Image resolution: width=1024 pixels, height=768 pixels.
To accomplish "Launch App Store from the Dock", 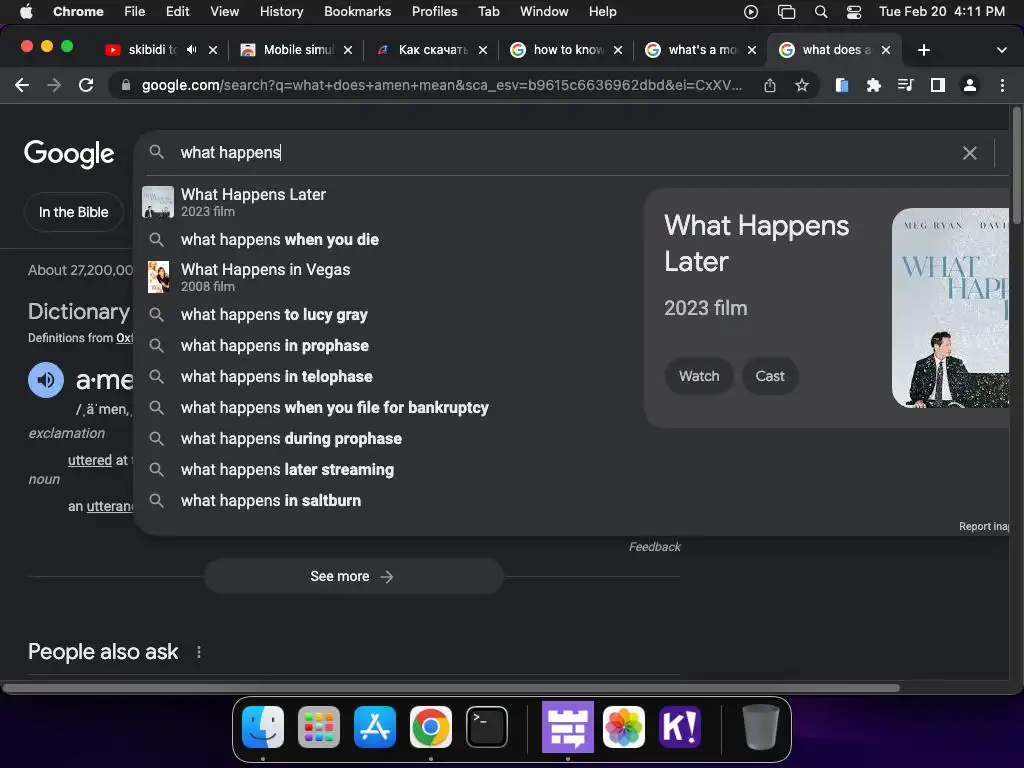I will point(375,727).
